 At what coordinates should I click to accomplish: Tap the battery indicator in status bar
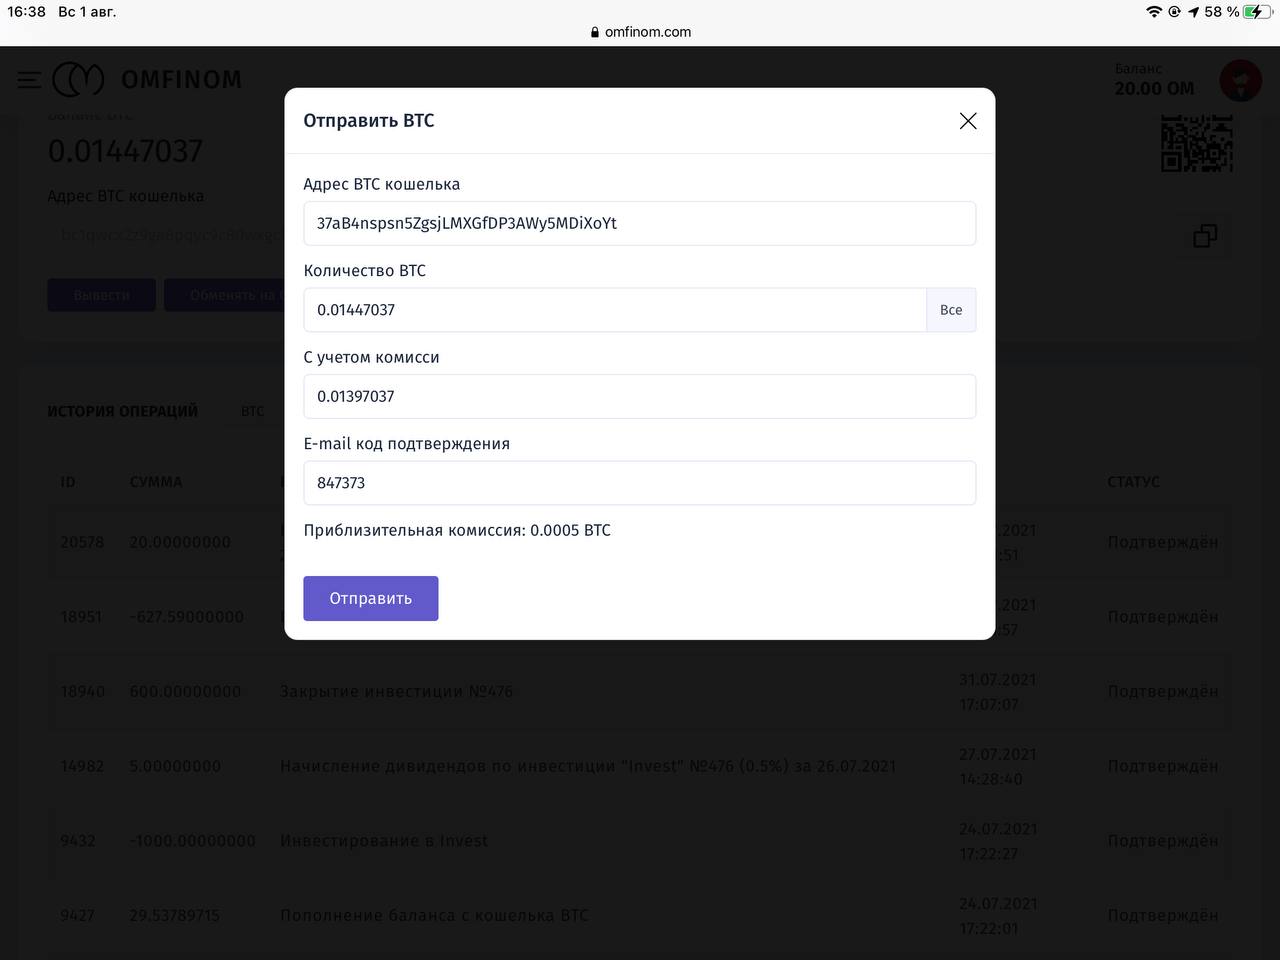pos(1254,12)
